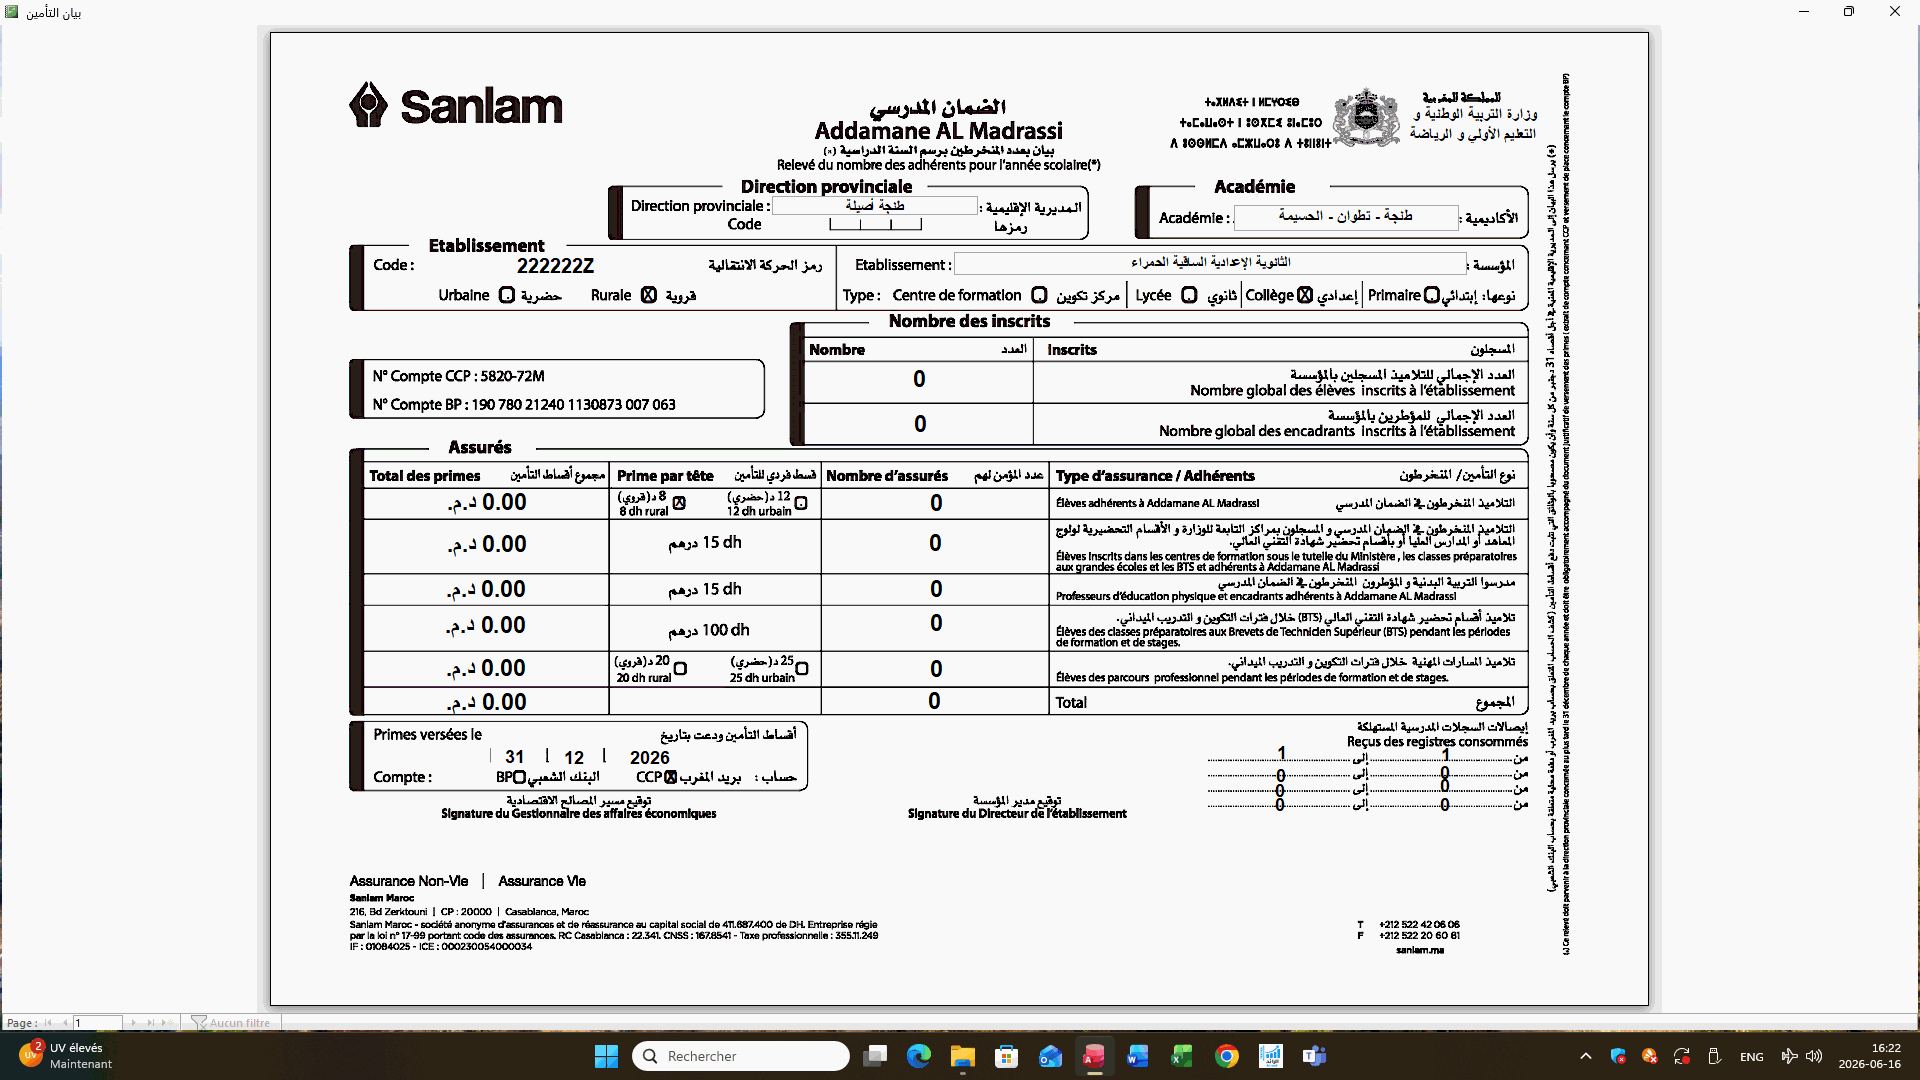Click the Rechercher taskbar search box
Screen dimensions: 1920x1080
point(741,1056)
